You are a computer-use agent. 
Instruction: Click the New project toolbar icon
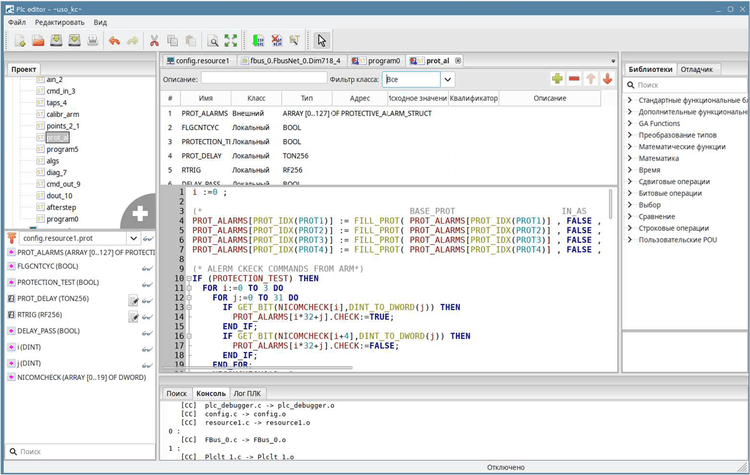click(20, 41)
